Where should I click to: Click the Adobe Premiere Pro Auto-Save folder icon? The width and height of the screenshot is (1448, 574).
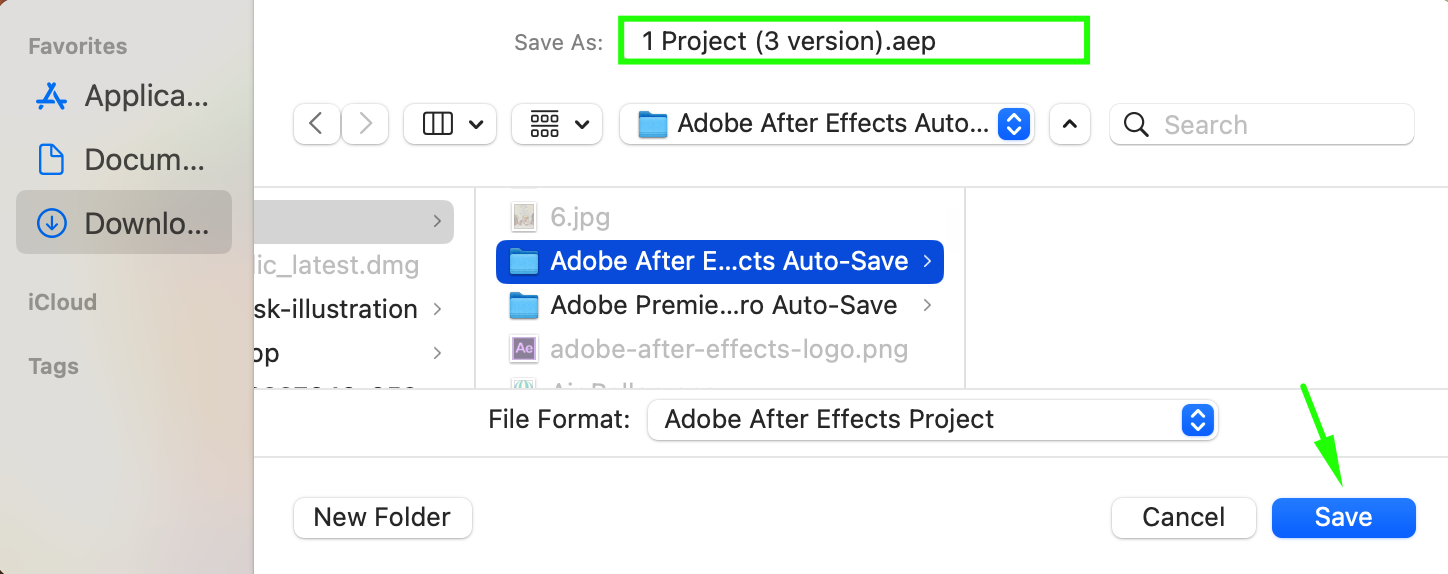point(523,305)
